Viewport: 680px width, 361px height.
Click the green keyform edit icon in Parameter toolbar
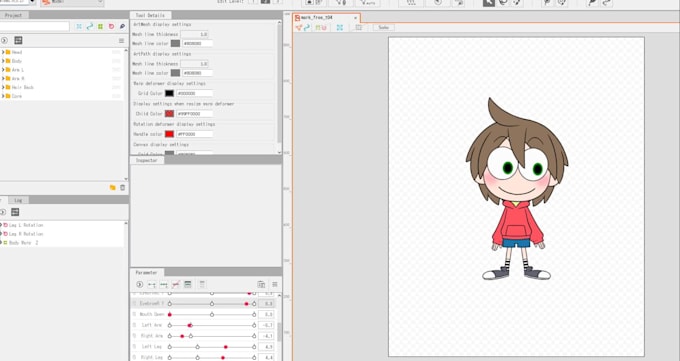click(x=188, y=285)
